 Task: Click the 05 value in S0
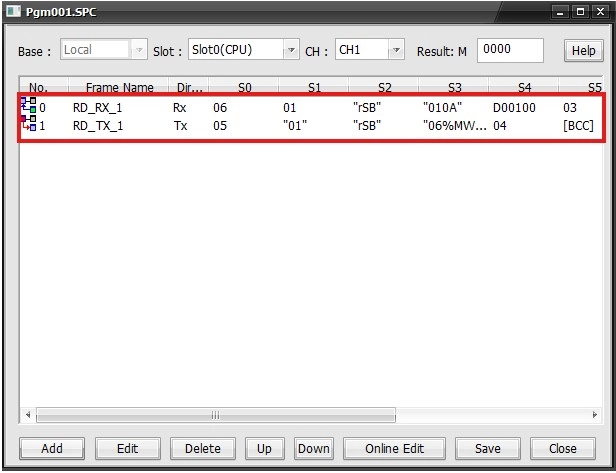tap(220, 126)
